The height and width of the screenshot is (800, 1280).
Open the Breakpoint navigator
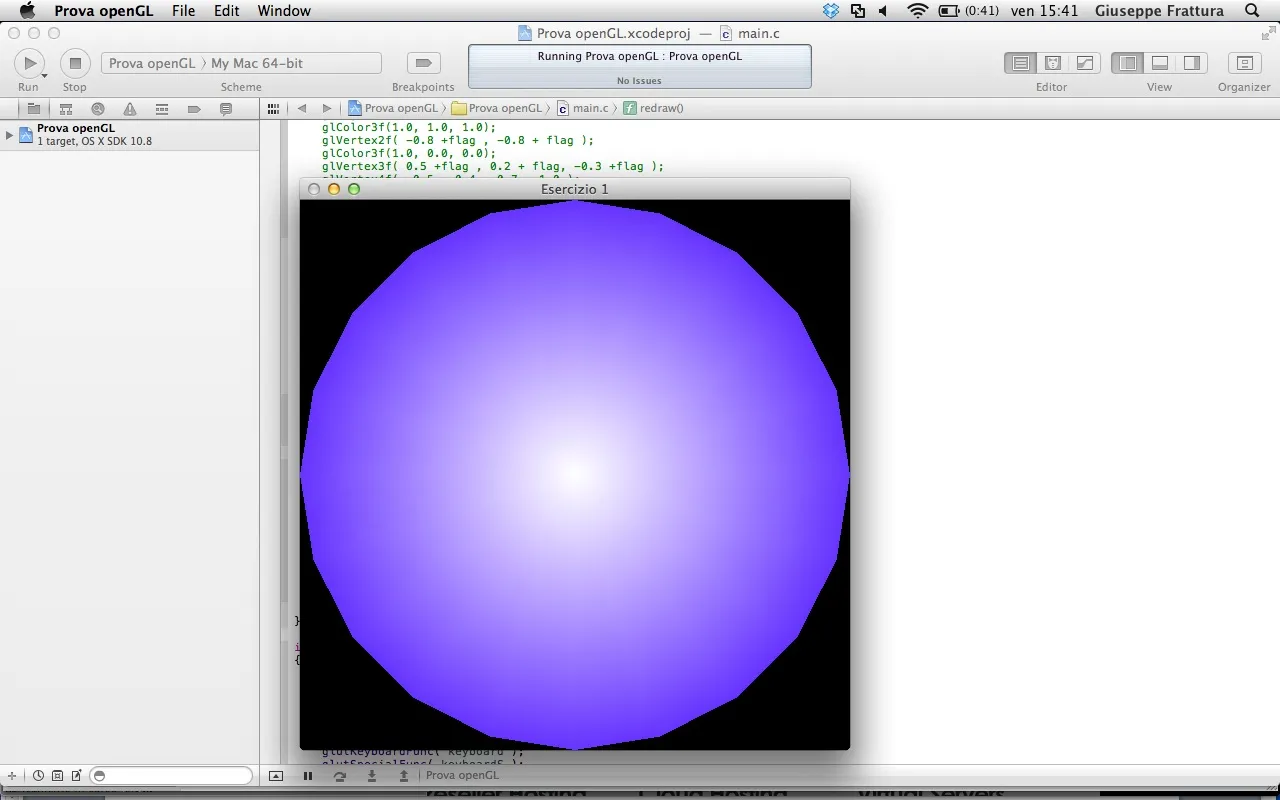(x=194, y=108)
